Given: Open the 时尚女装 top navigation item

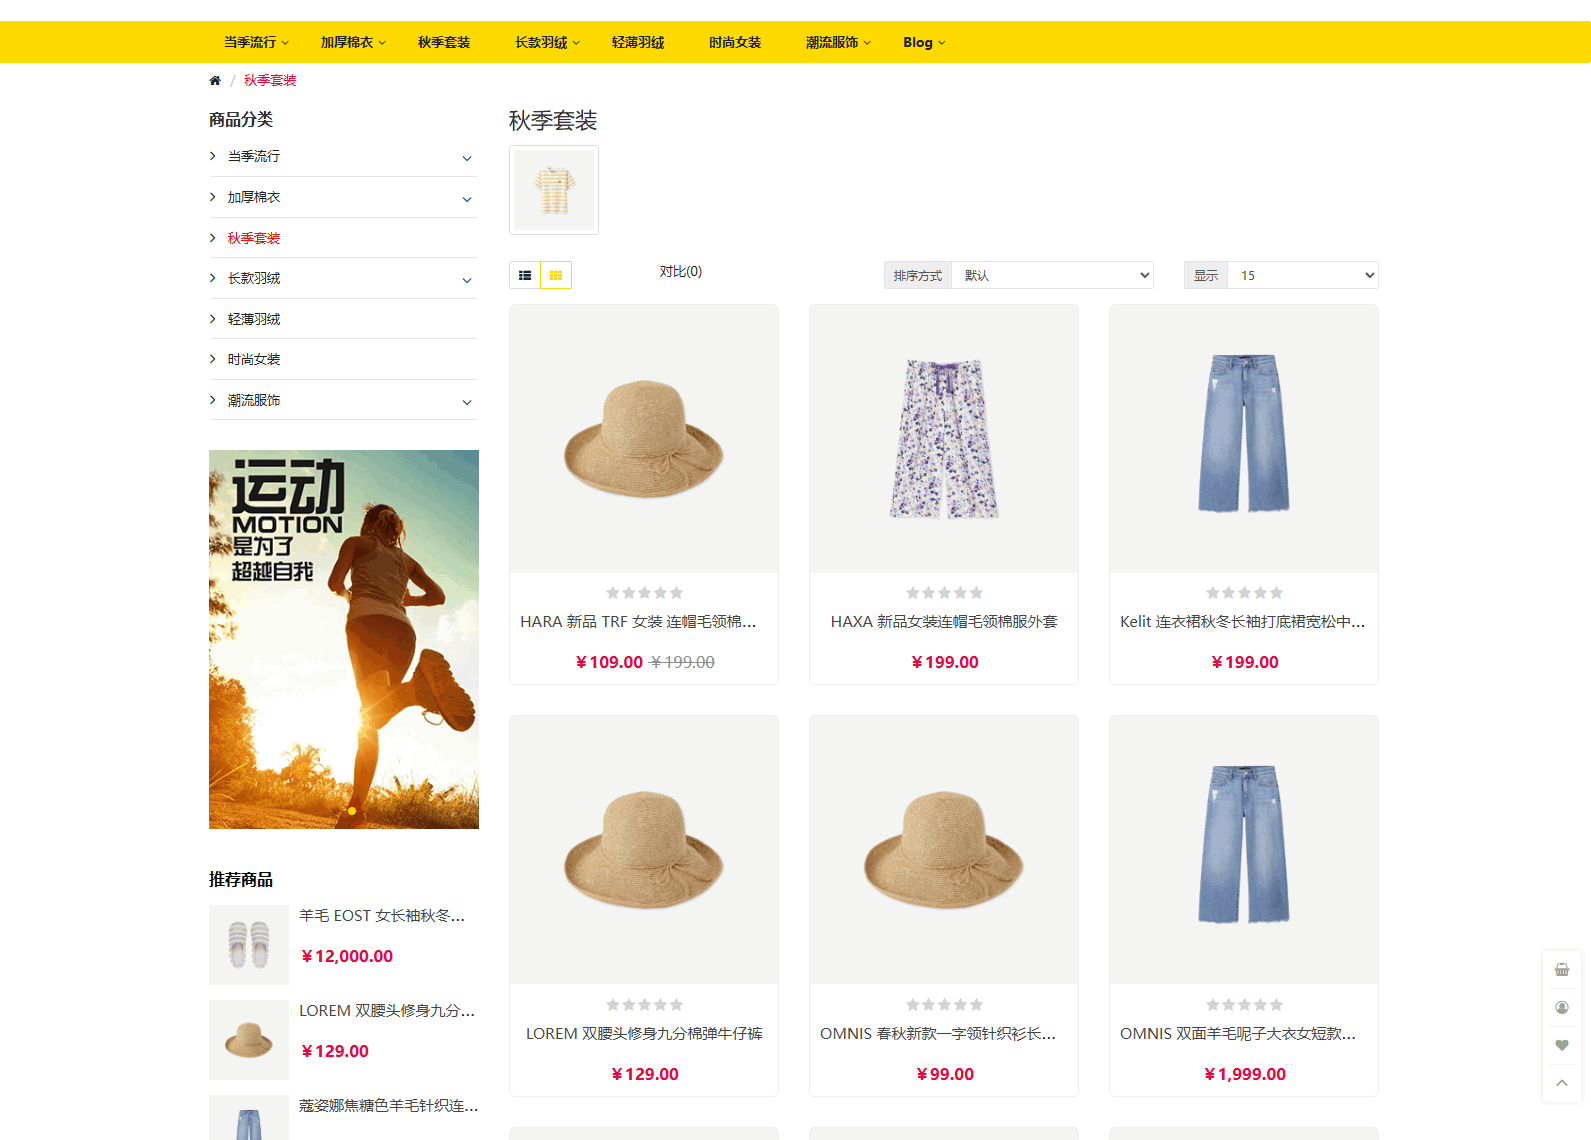Looking at the screenshot, I should click(735, 42).
